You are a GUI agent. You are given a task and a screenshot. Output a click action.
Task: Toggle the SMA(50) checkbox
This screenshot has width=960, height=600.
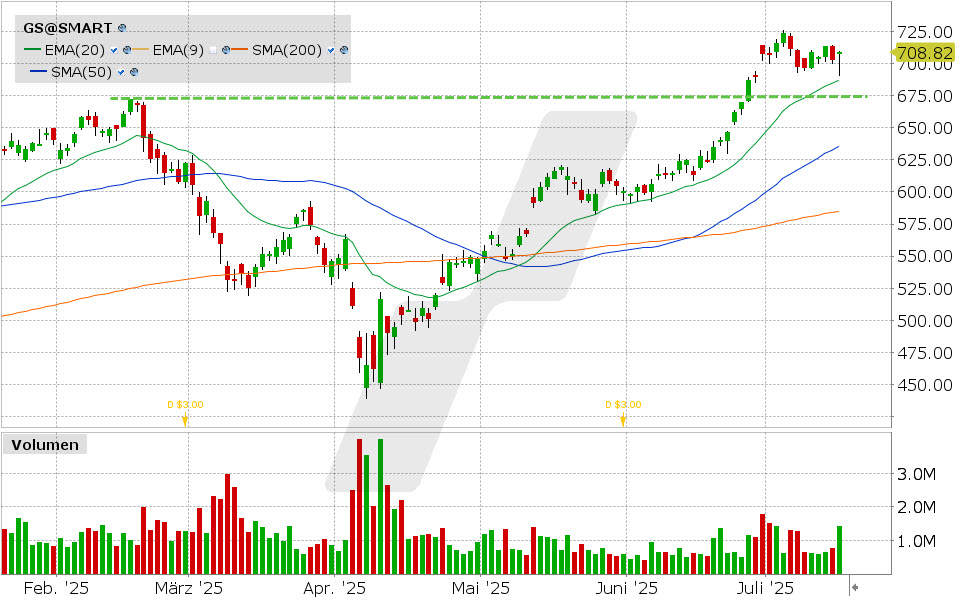coord(121,72)
